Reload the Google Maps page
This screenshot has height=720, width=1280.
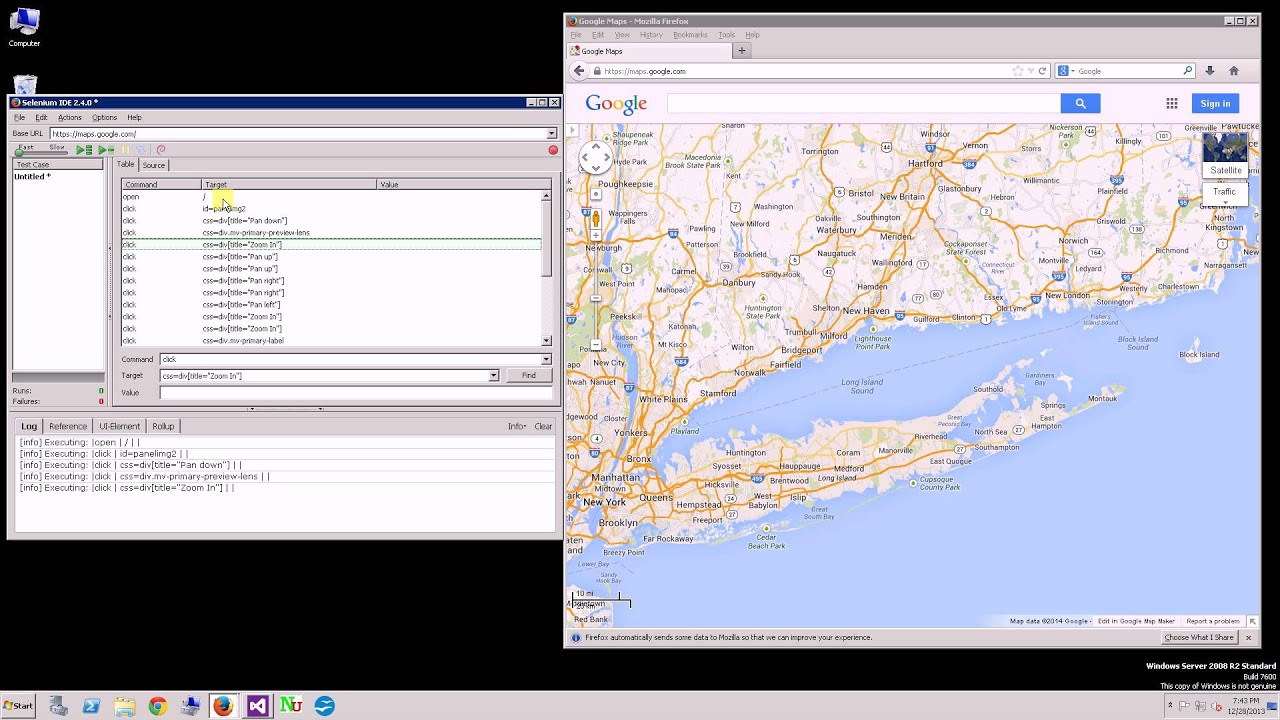(1042, 71)
